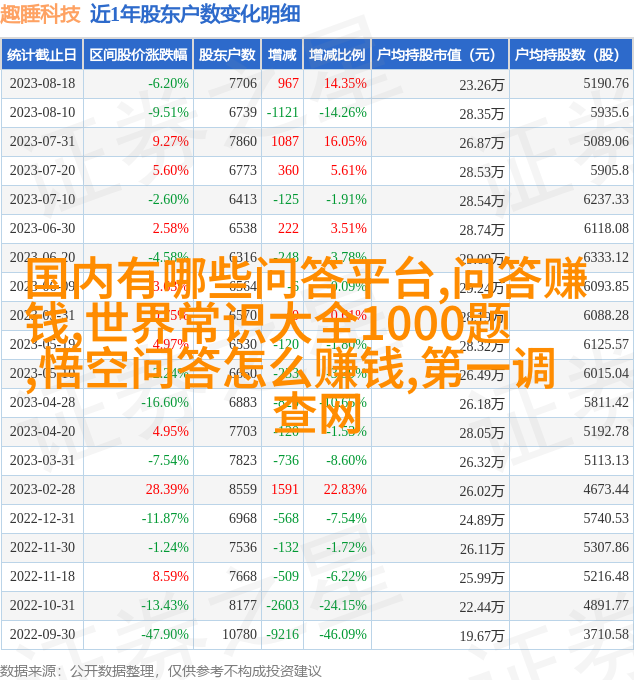Click average shares value 6237.33

pos(606,199)
